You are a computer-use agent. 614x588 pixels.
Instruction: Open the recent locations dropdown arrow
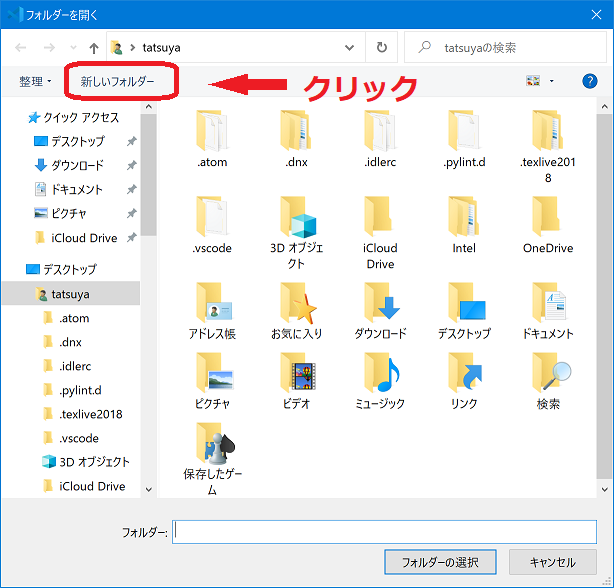click(73, 48)
